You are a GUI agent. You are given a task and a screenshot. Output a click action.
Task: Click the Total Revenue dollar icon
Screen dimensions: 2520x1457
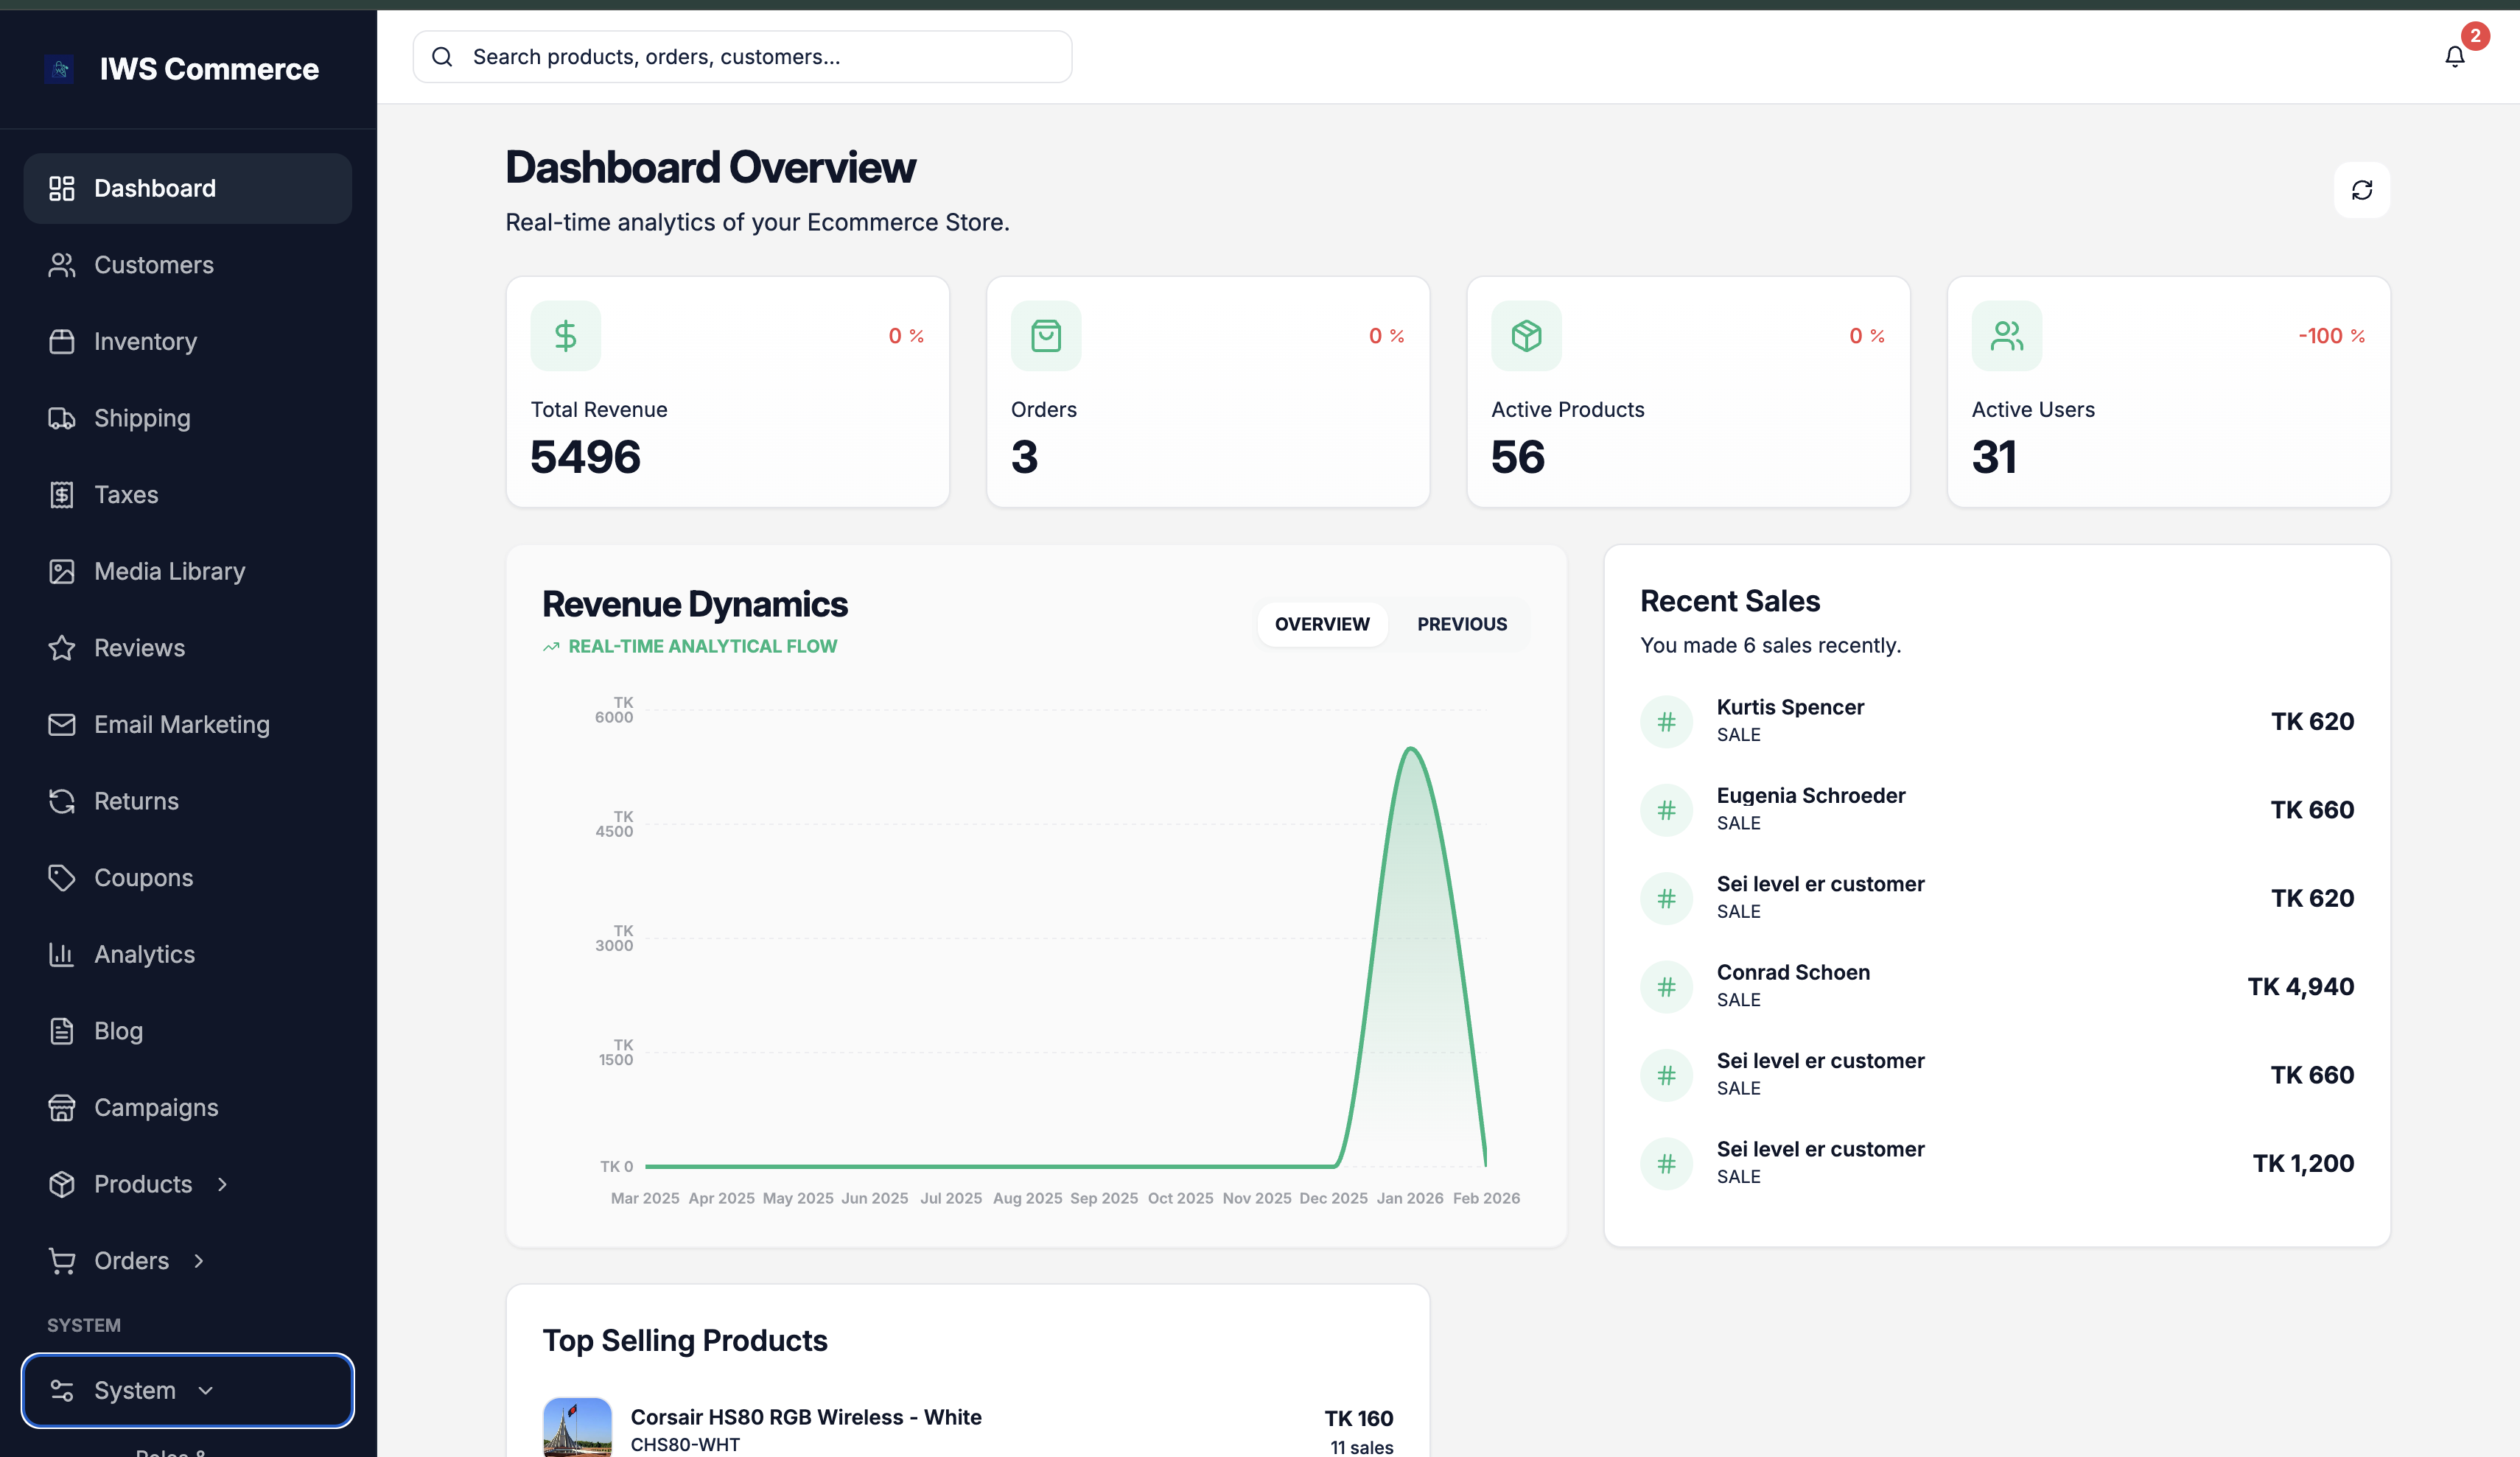point(565,336)
